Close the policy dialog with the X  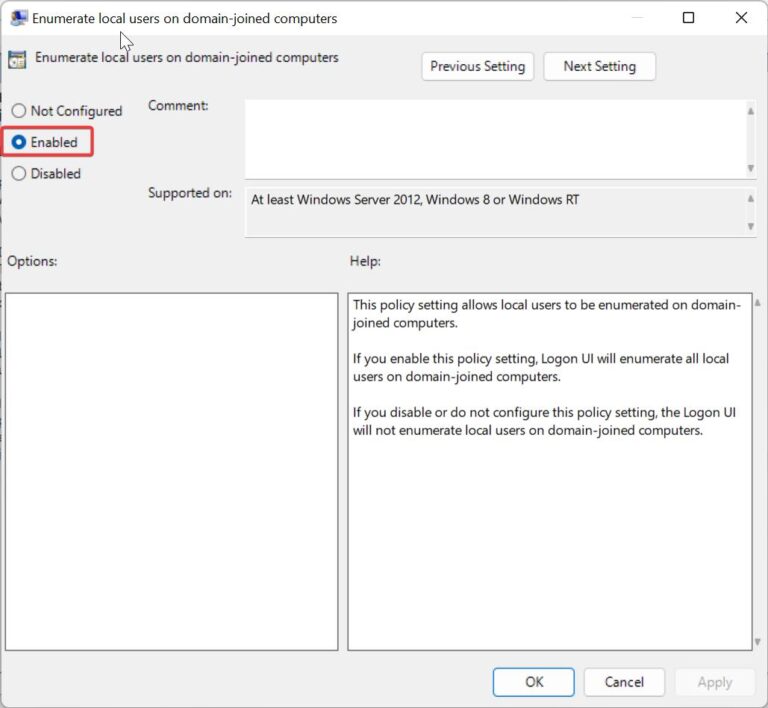tap(741, 18)
